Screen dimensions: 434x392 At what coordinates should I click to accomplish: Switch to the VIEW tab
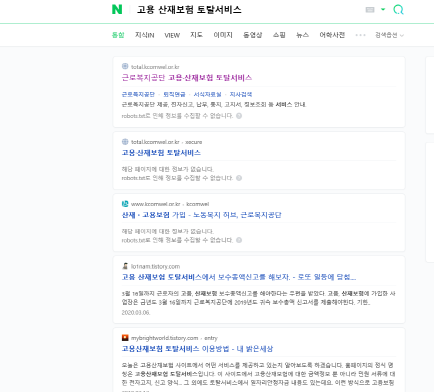click(x=172, y=35)
